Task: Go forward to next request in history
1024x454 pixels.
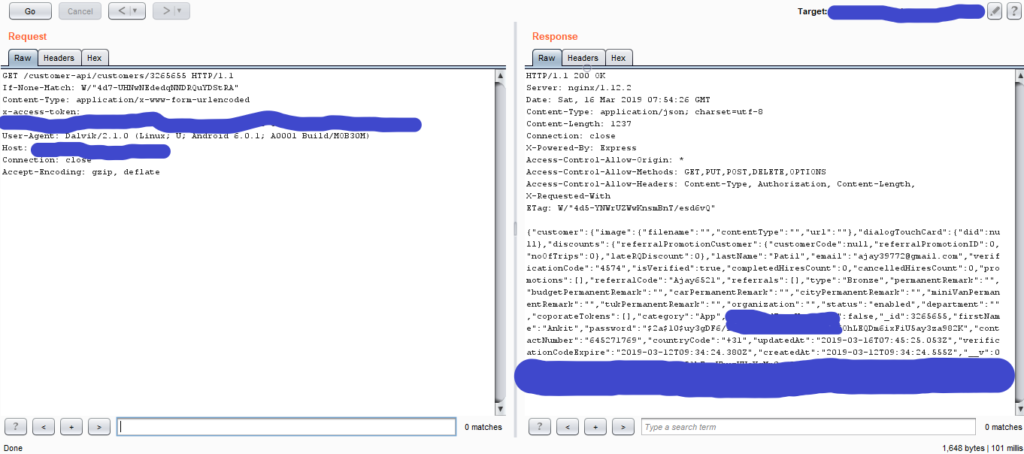Action: tap(164, 12)
